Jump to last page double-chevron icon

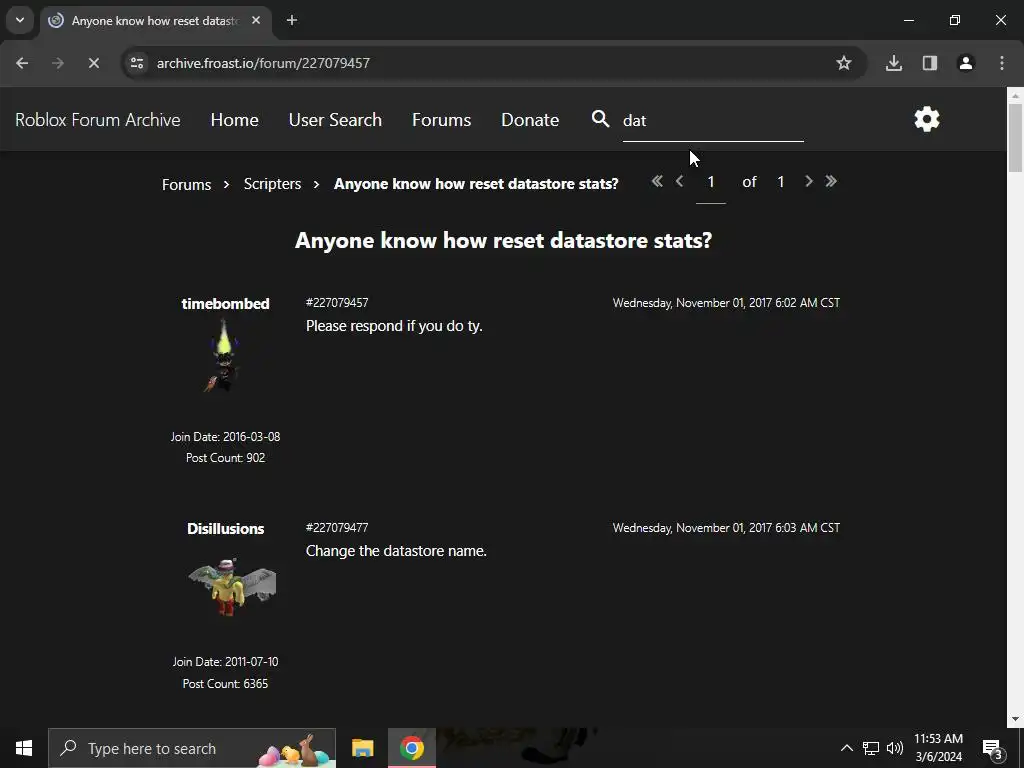(x=831, y=182)
